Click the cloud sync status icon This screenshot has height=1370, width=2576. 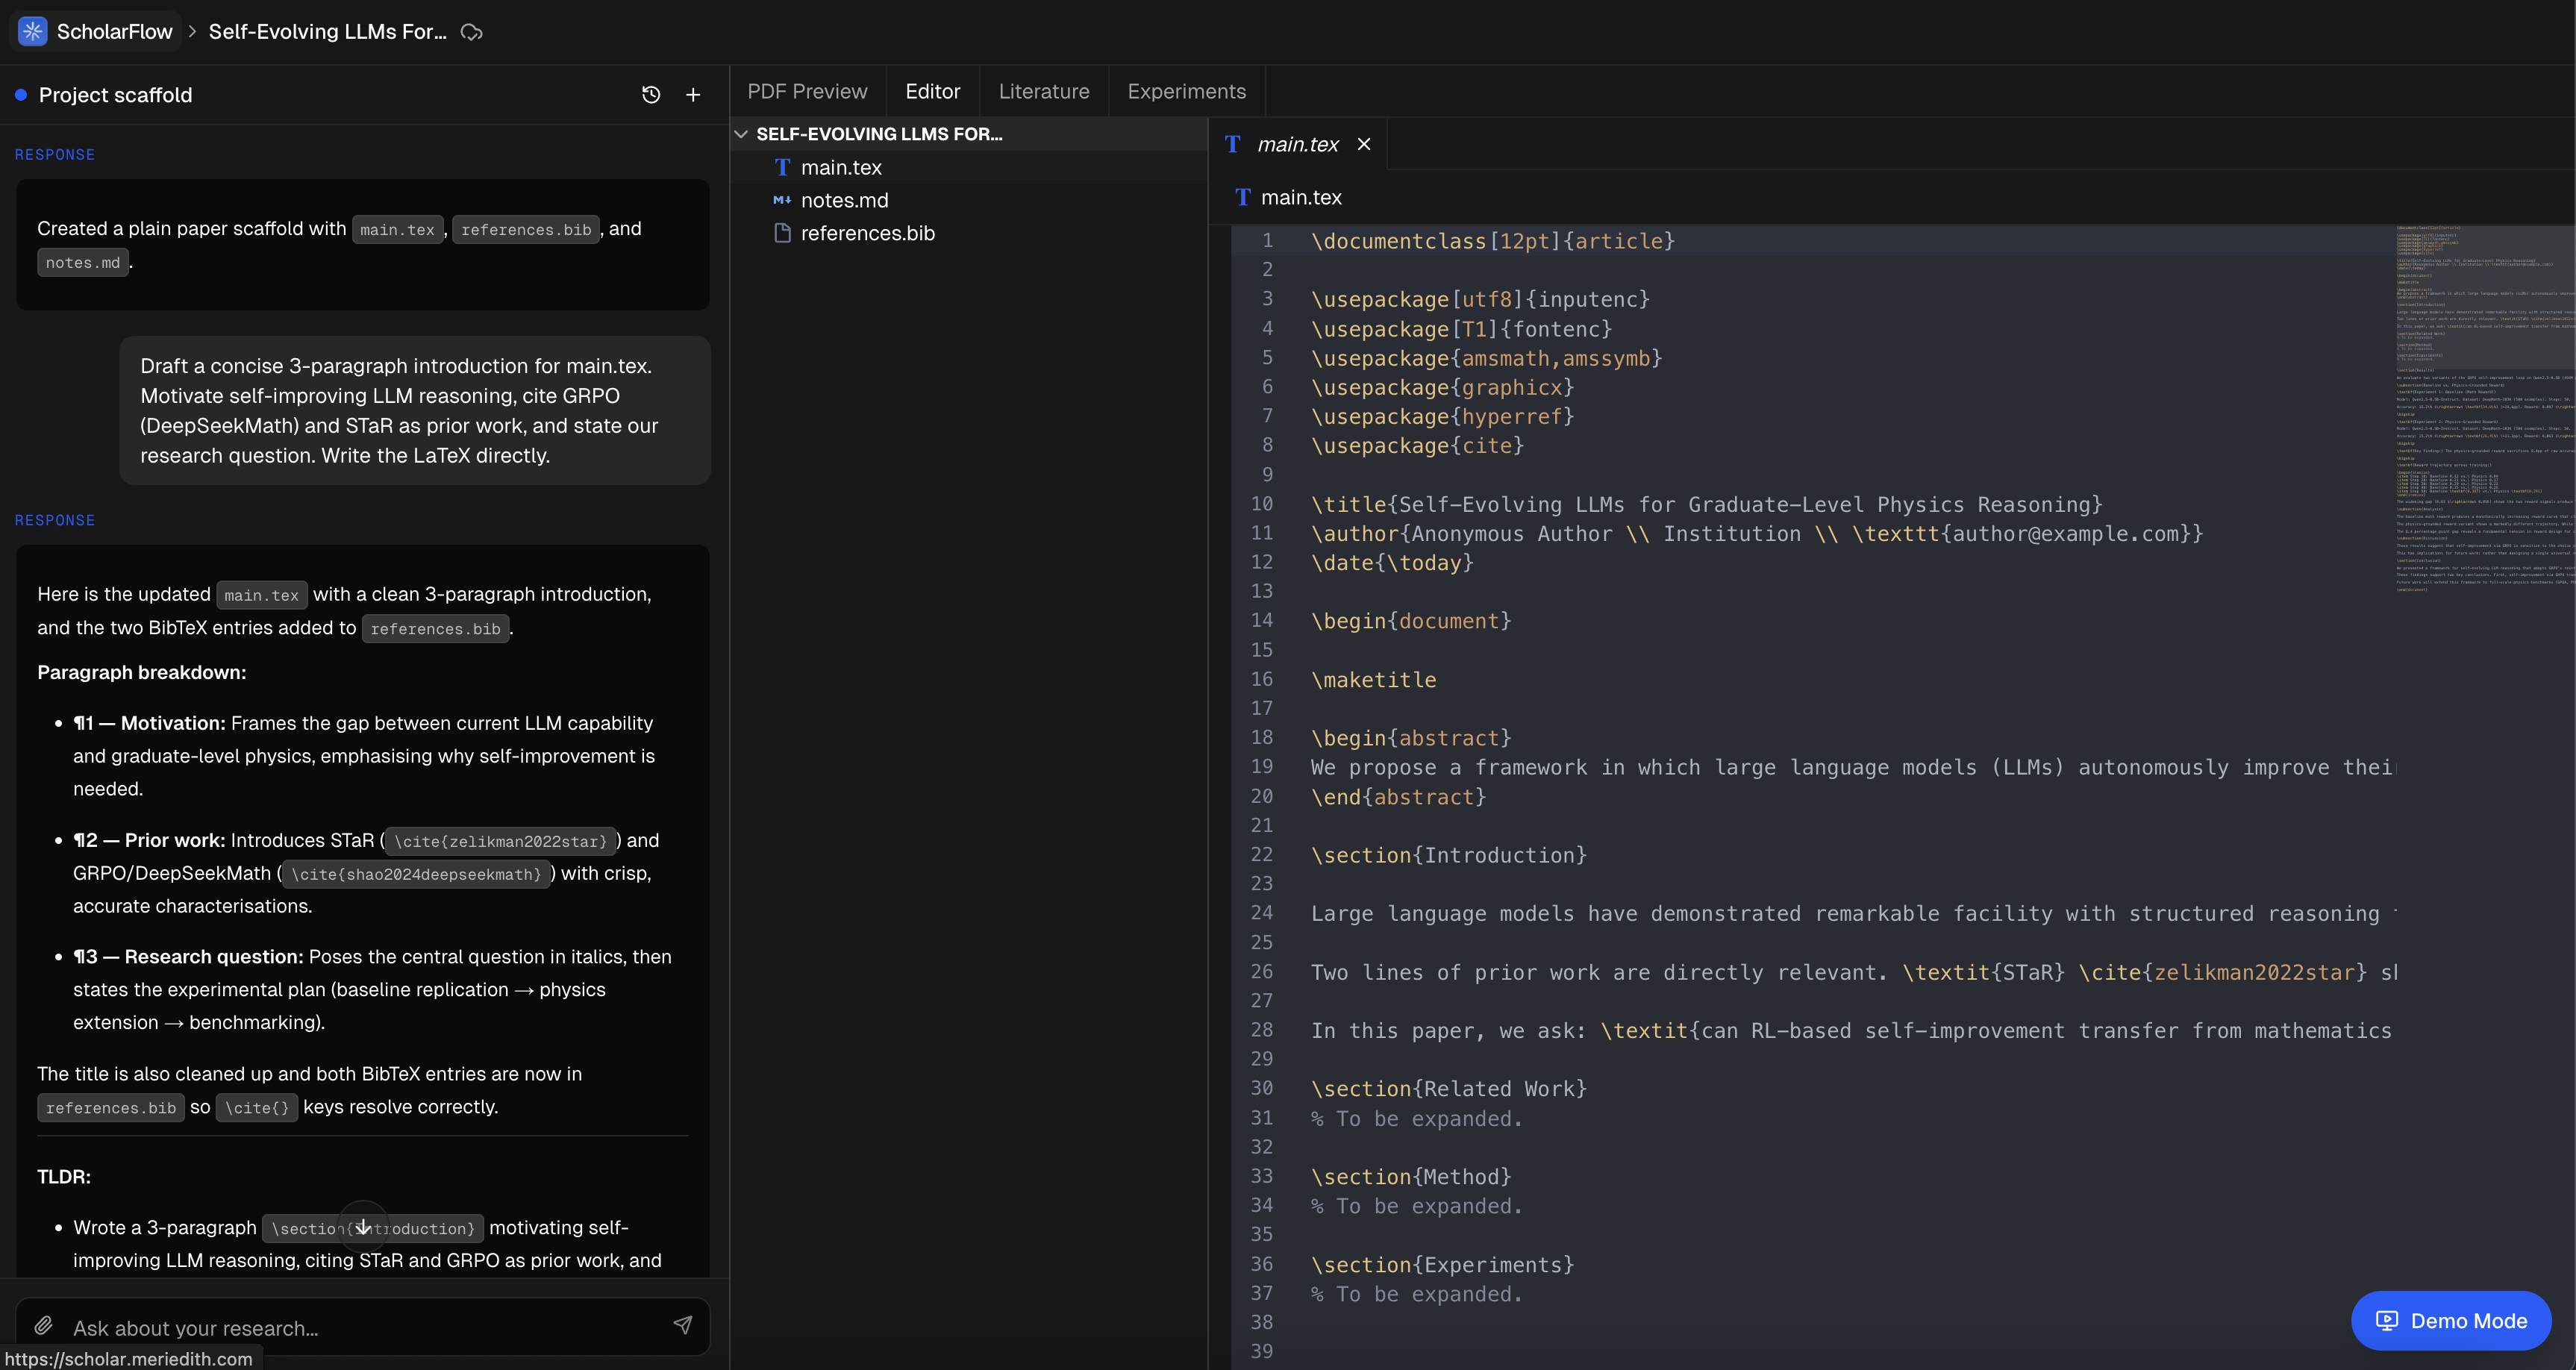tap(471, 32)
